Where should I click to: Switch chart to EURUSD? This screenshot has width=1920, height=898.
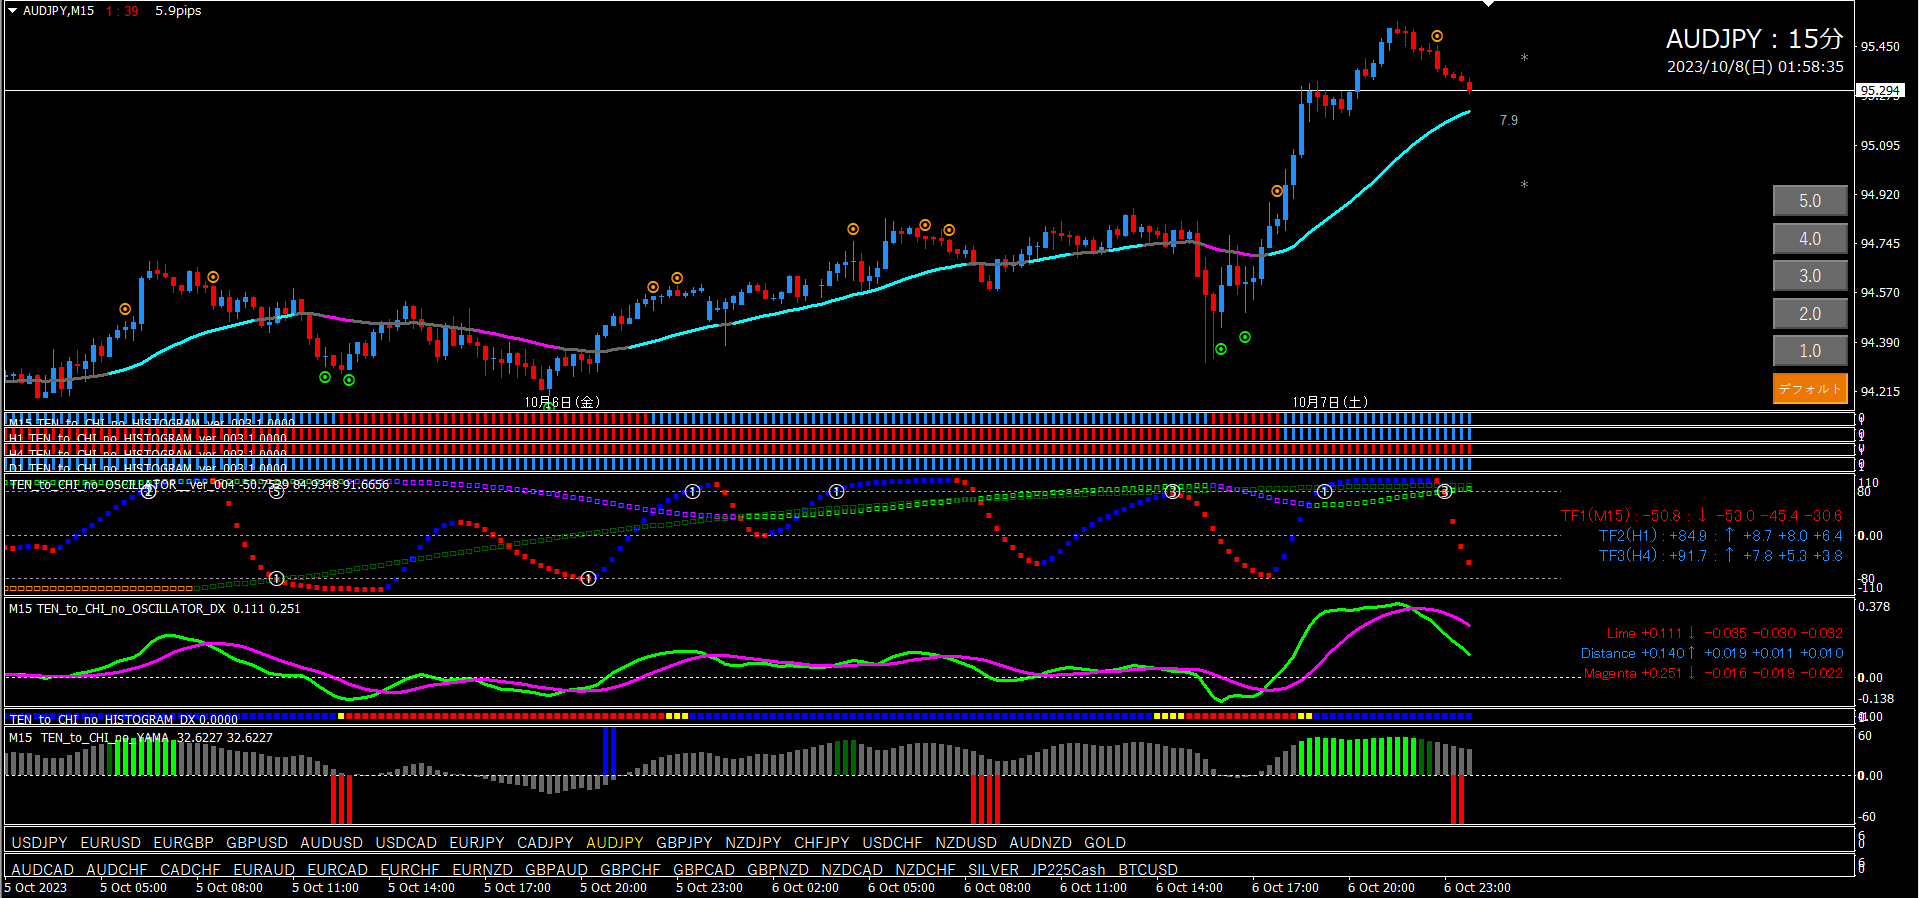110,843
